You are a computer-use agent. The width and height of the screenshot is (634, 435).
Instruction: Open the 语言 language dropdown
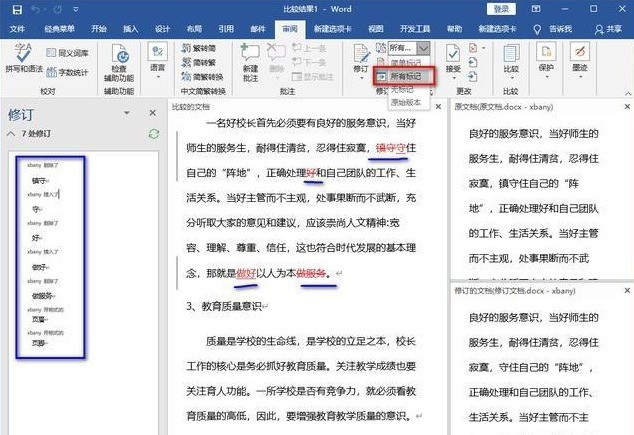click(x=158, y=61)
